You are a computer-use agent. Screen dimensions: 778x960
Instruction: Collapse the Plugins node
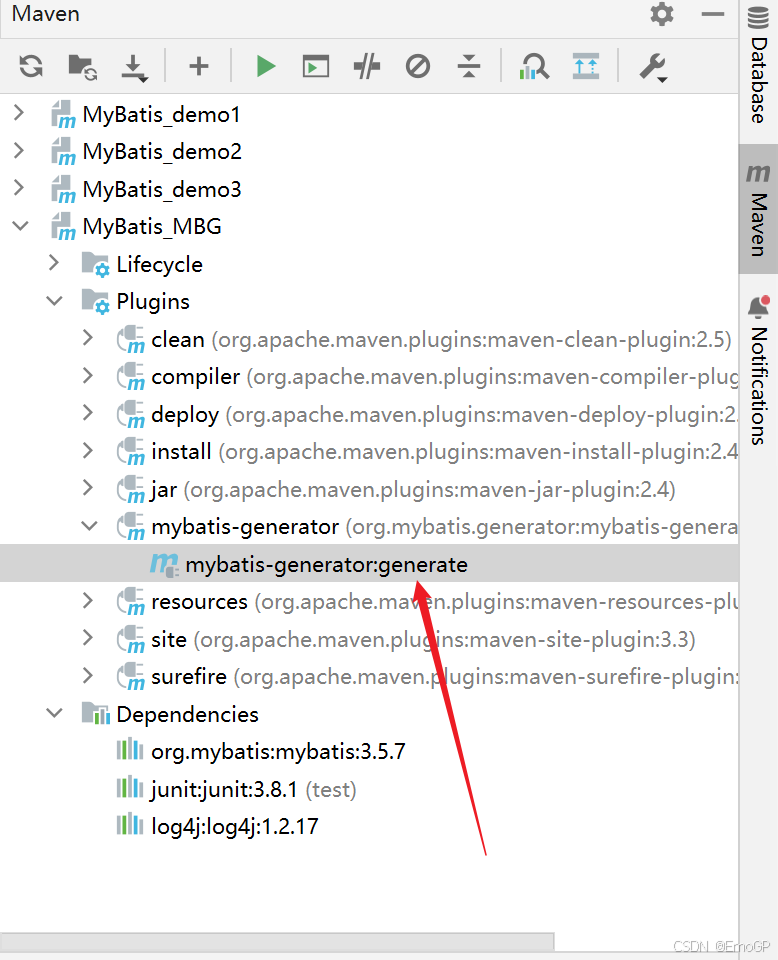[54, 301]
